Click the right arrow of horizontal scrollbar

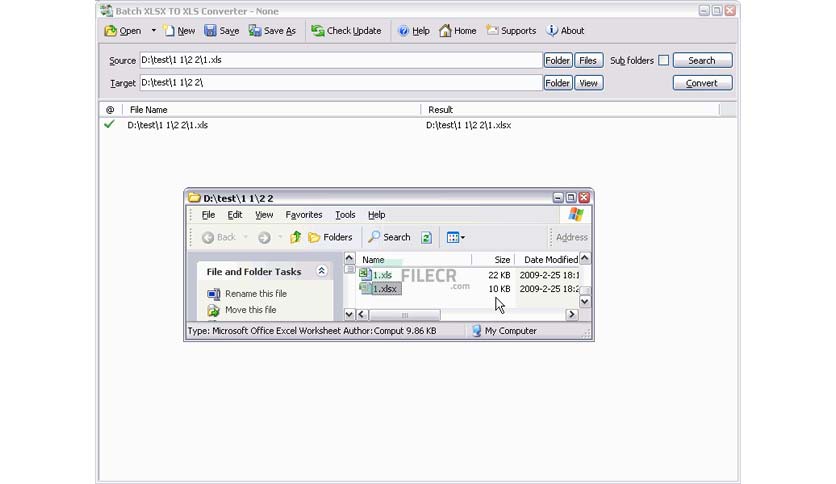pyautogui.click(x=572, y=314)
